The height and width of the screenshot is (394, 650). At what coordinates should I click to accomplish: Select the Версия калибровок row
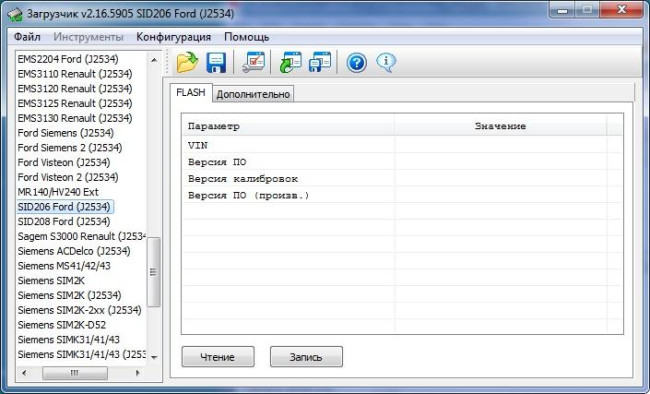(402, 179)
